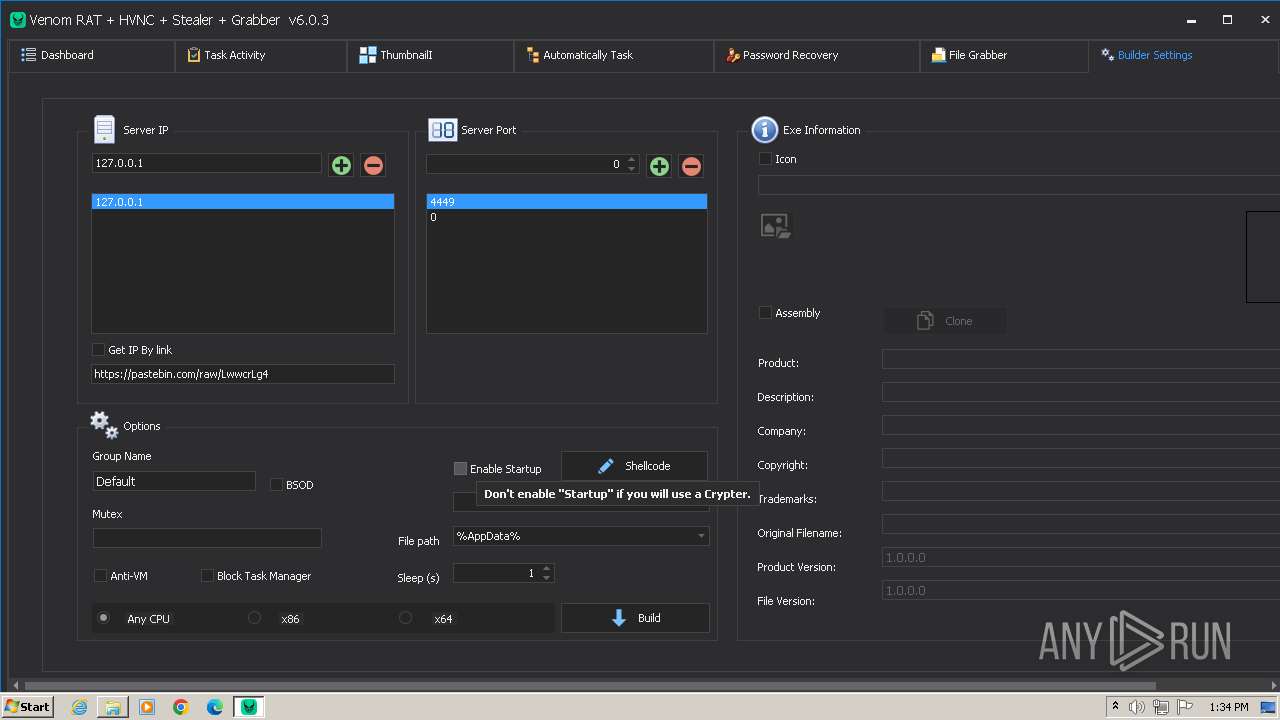Check Enable Startup option
The width and height of the screenshot is (1280, 720).
pos(460,468)
